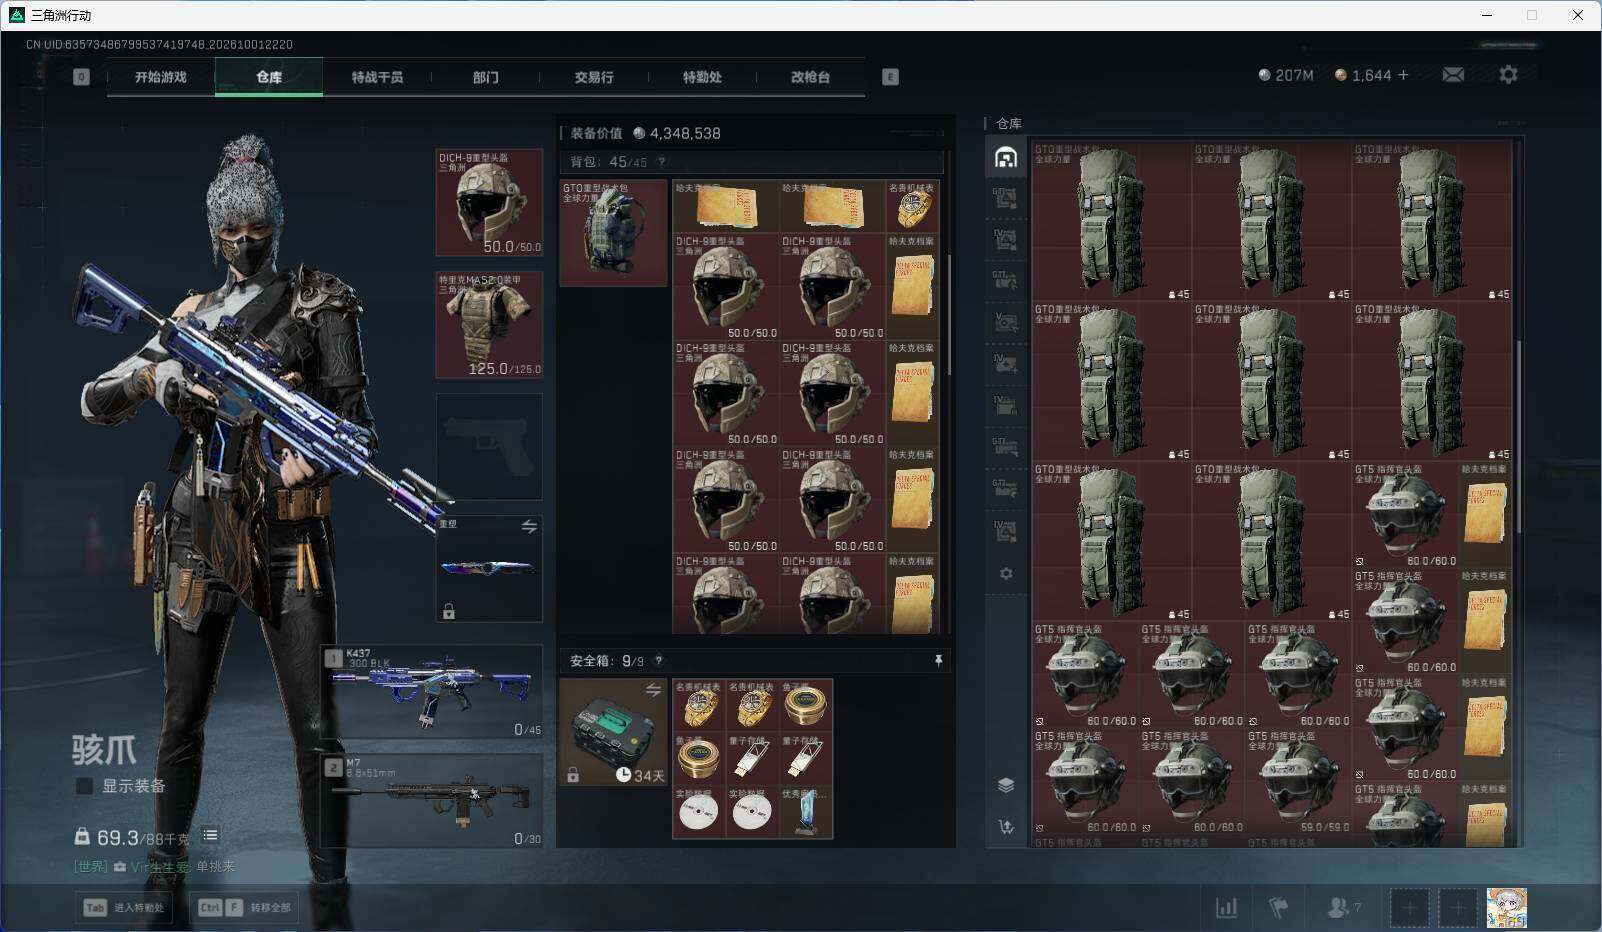Click the plus next to 1,644 currency
Screen dimensions: 1602x932
tap(1403, 75)
